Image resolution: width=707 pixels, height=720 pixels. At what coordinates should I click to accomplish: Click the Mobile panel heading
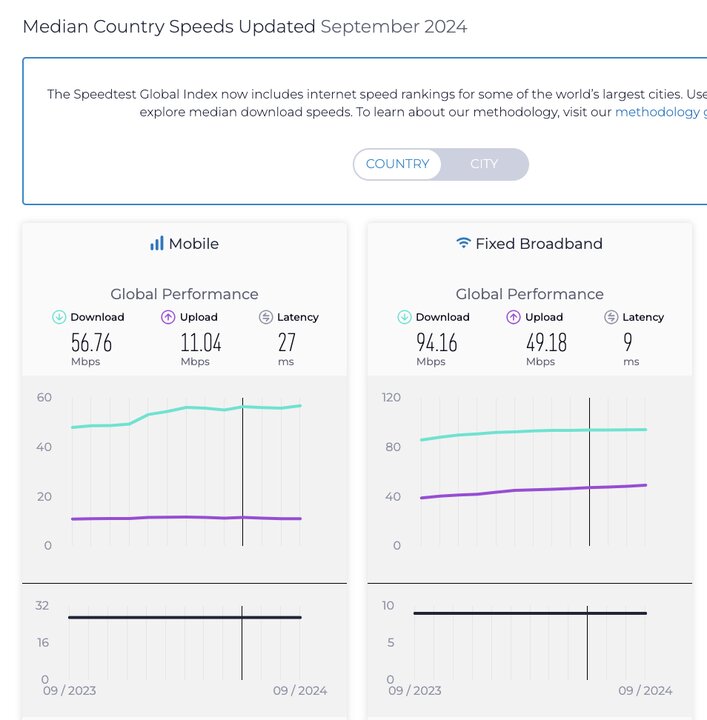193,243
